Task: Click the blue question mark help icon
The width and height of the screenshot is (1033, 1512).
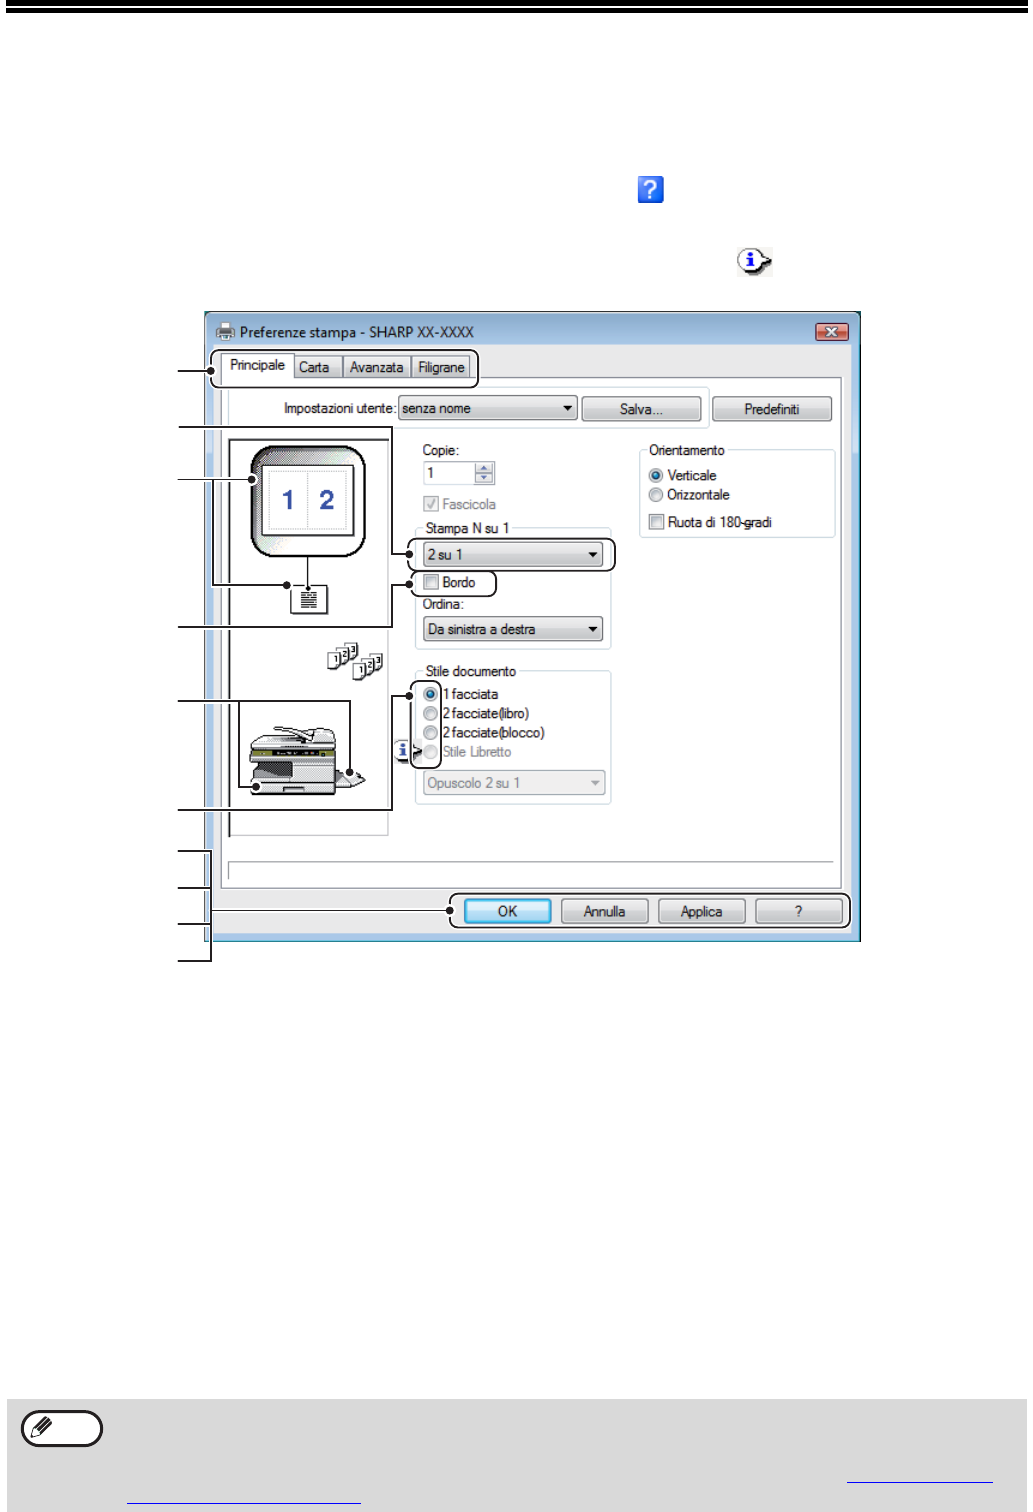Action: point(650,189)
